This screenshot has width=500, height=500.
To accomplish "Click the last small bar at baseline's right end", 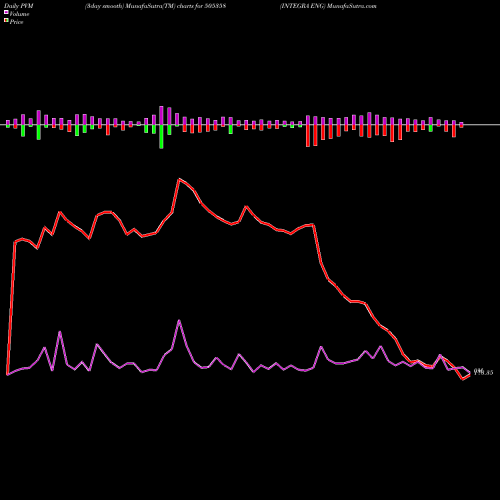I will tap(461, 125).
